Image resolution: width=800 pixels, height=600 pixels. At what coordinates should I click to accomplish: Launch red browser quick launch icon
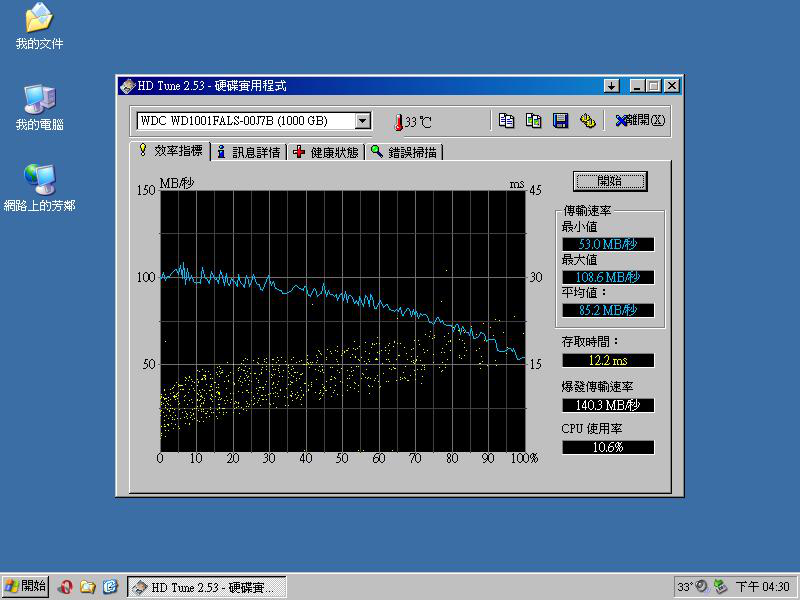tap(65, 587)
